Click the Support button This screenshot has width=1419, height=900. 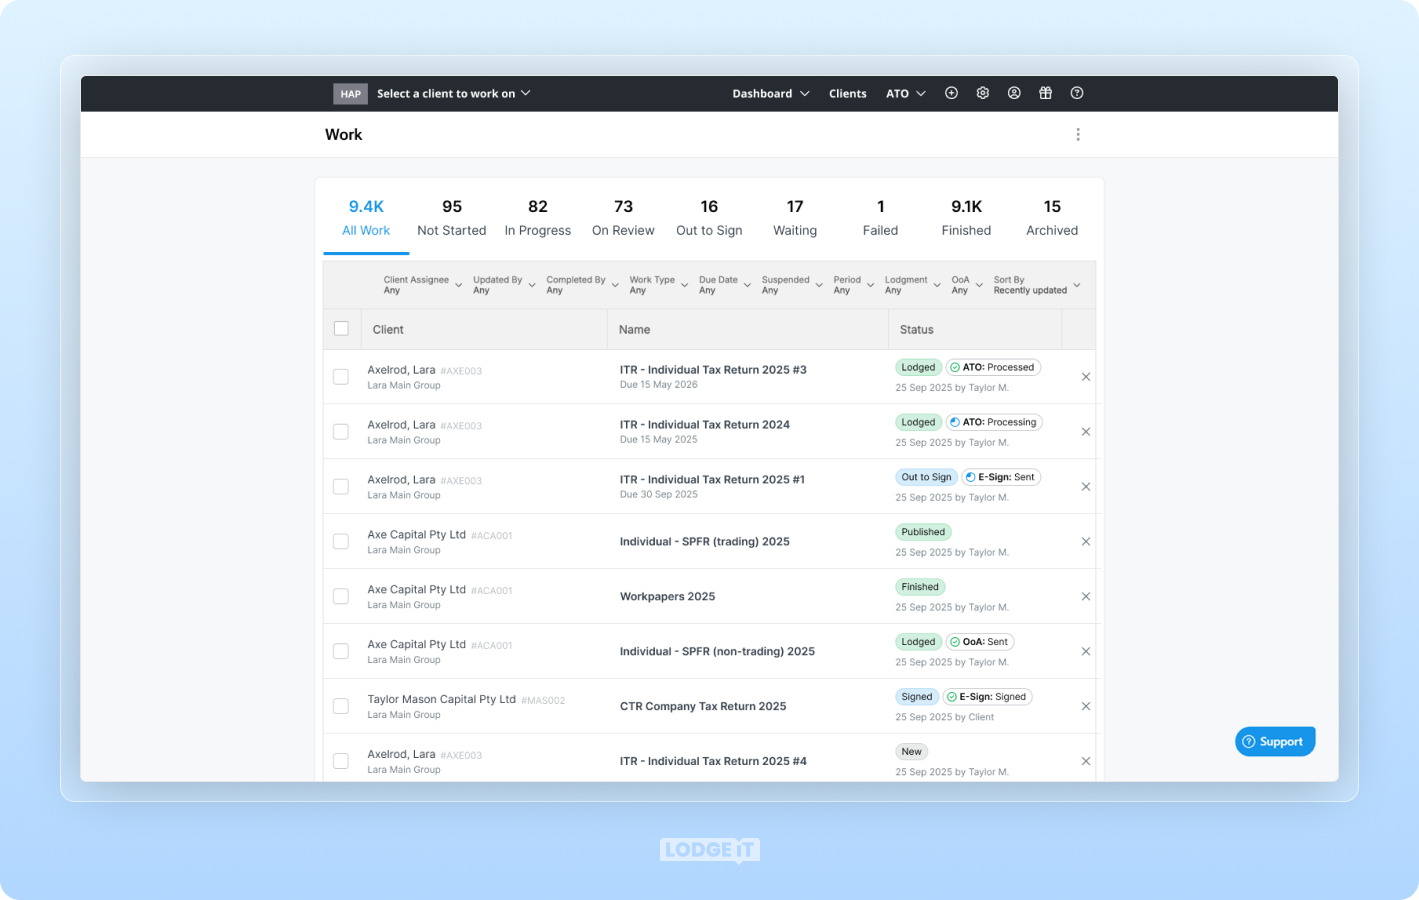tap(1274, 741)
